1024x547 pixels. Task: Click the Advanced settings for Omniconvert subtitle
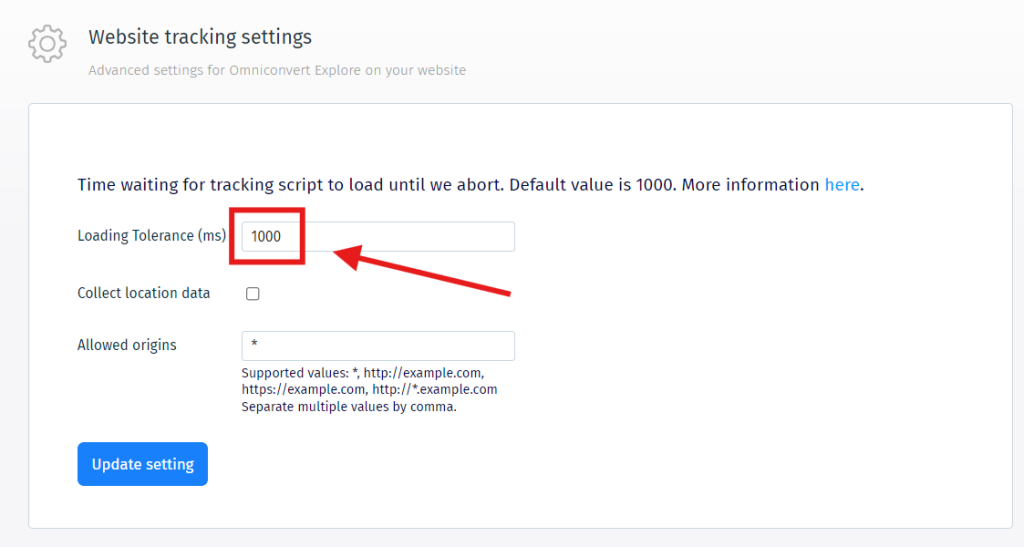click(277, 71)
